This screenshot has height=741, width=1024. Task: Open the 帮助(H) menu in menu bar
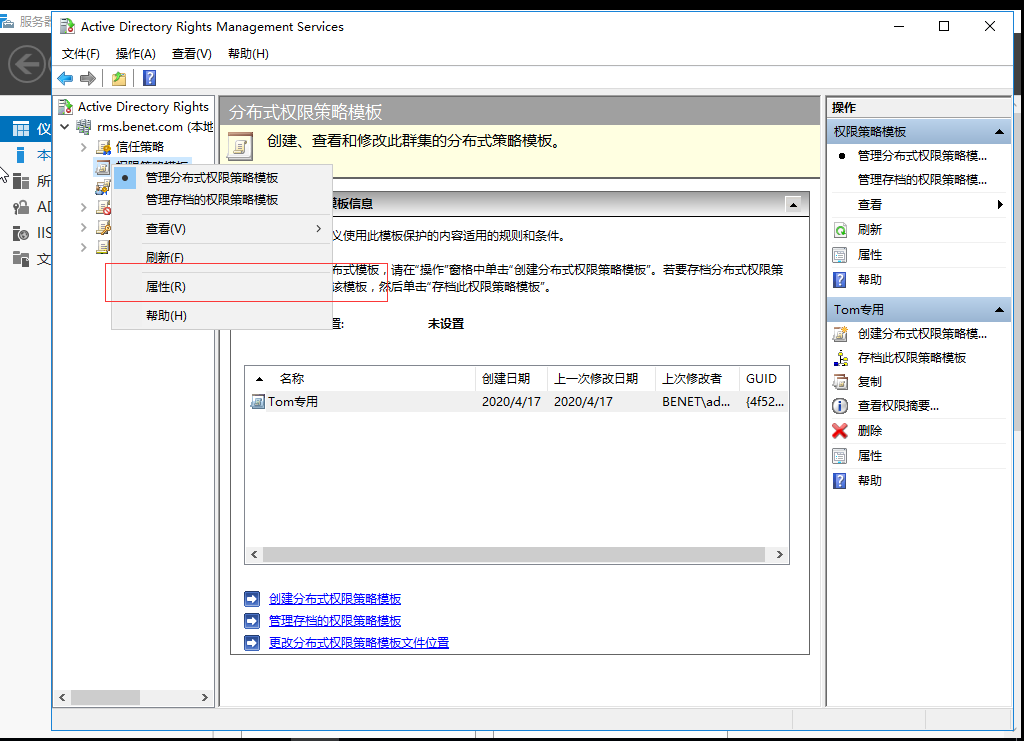click(248, 54)
